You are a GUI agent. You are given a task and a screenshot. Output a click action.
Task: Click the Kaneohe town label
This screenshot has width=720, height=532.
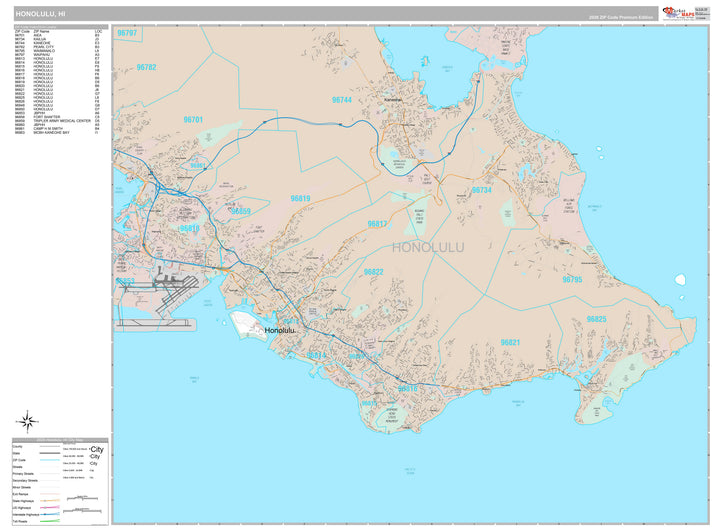point(393,100)
